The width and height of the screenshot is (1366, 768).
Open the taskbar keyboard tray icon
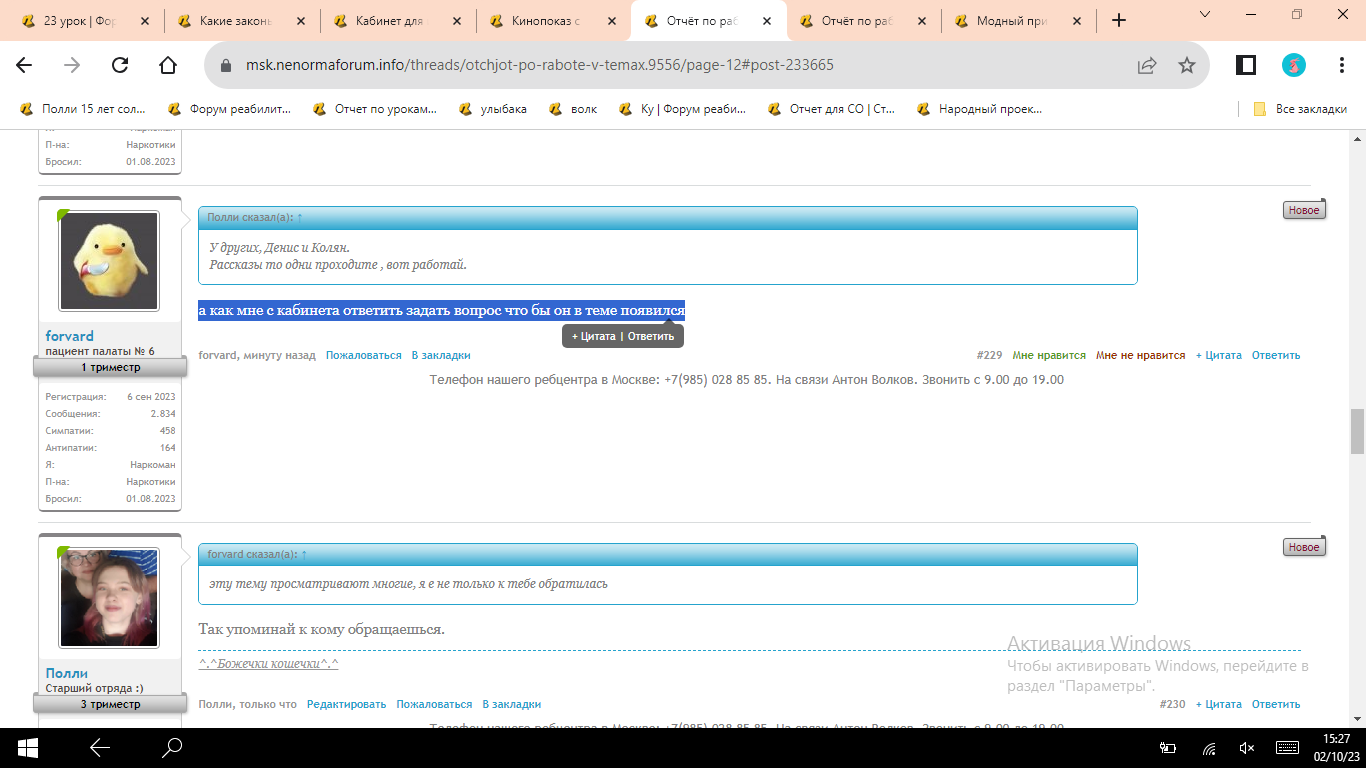pyautogui.click(x=1289, y=748)
